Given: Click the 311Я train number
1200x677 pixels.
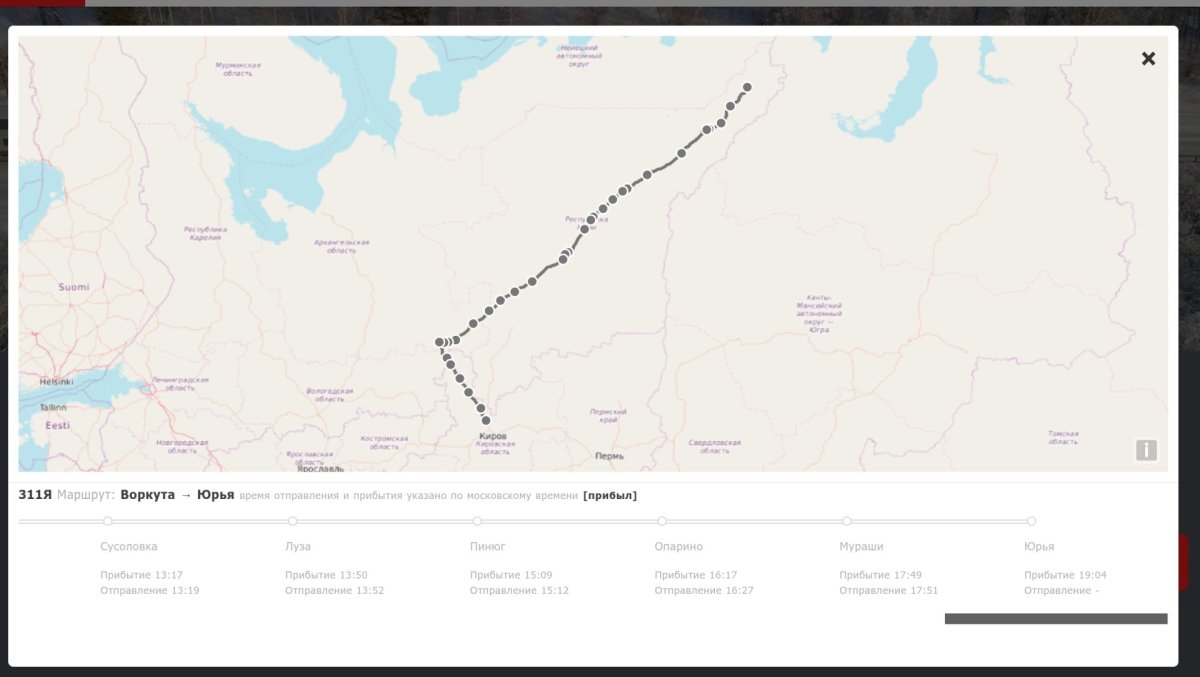Looking at the screenshot, I should point(35,495).
